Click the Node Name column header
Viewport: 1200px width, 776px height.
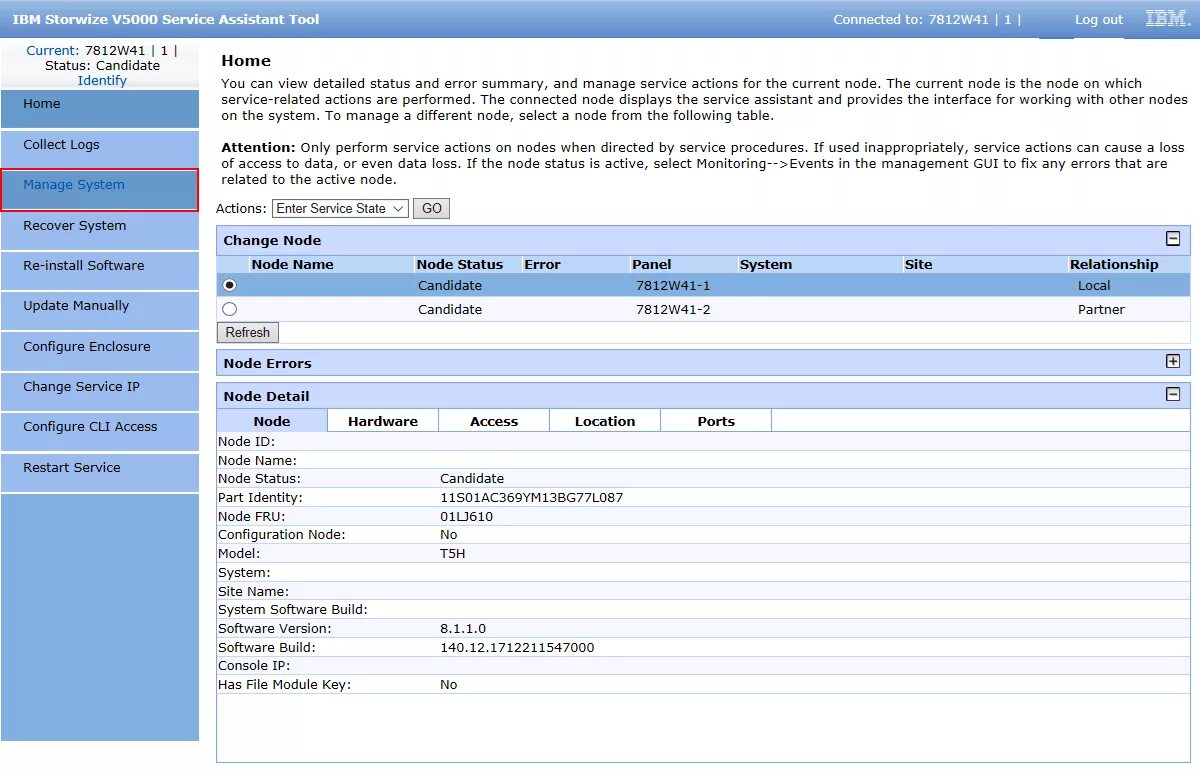pyautogui.click(x=292, y=265)
